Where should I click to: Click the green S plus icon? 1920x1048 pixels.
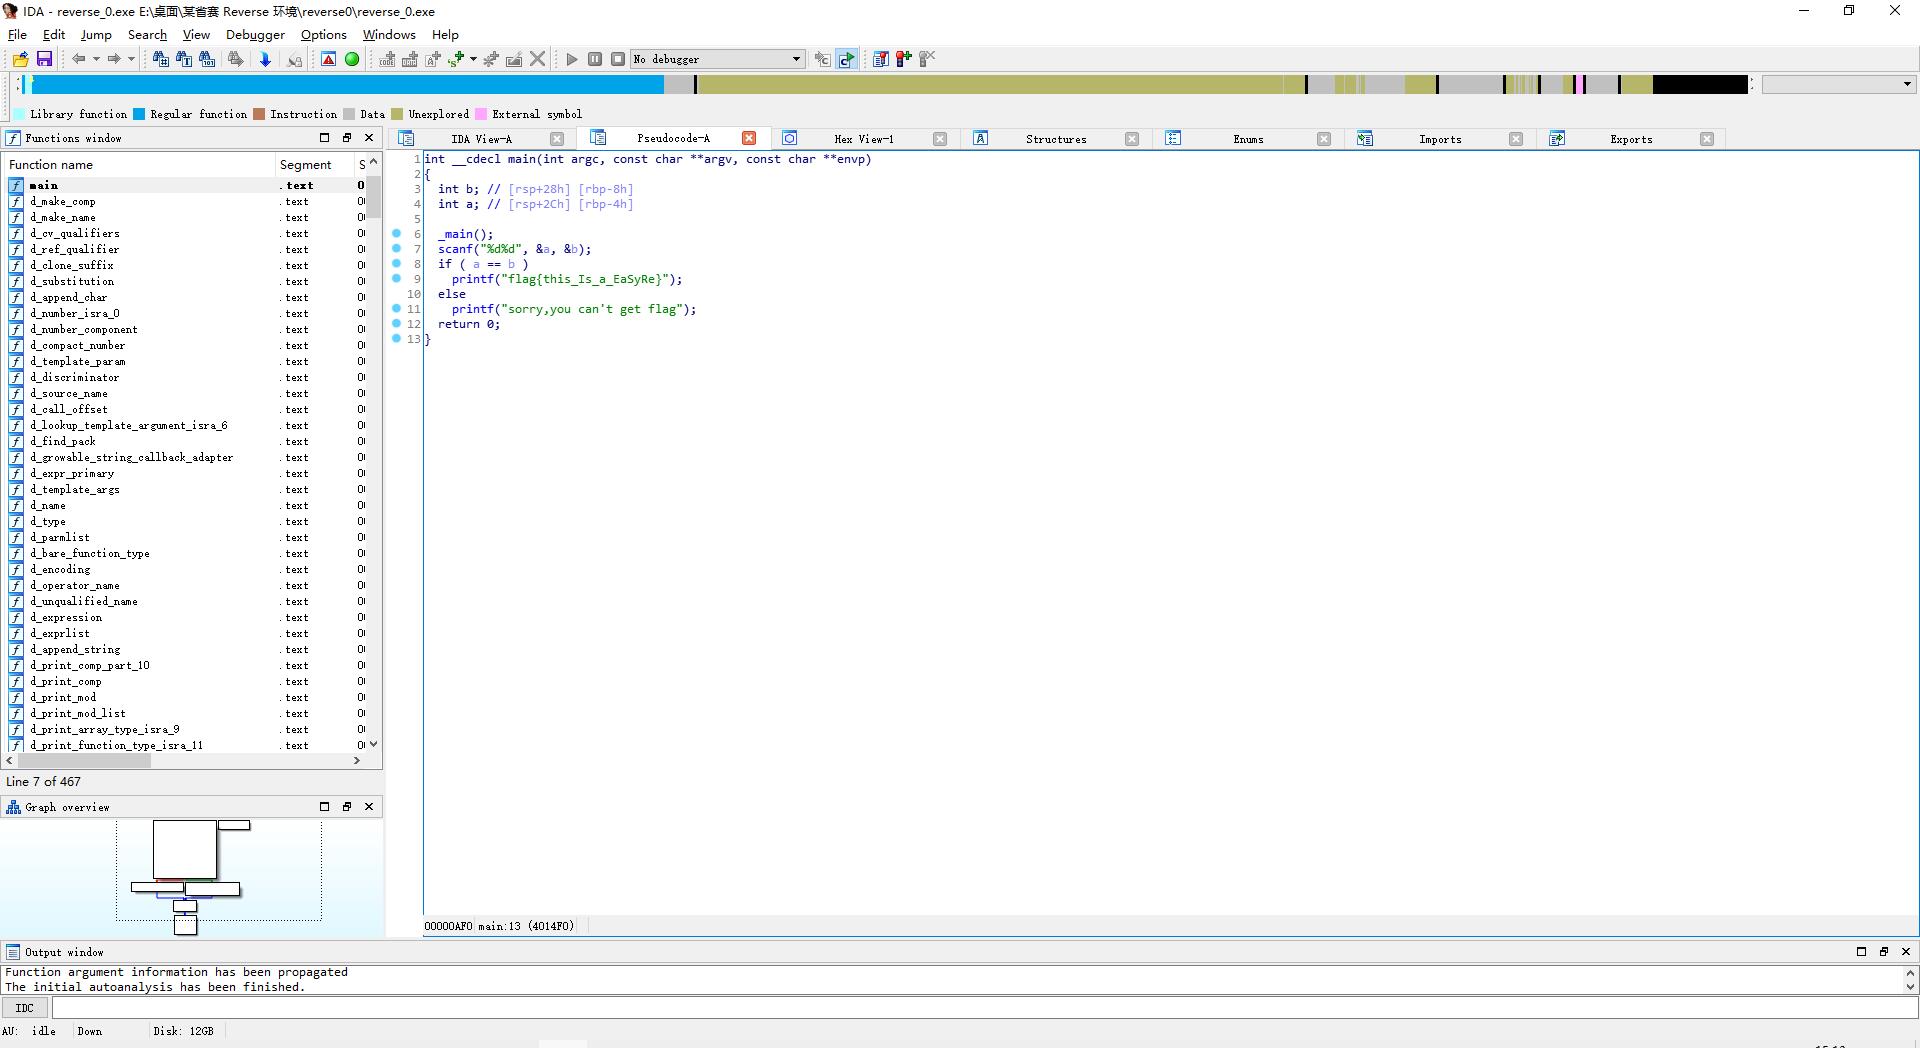coord(456,59)
